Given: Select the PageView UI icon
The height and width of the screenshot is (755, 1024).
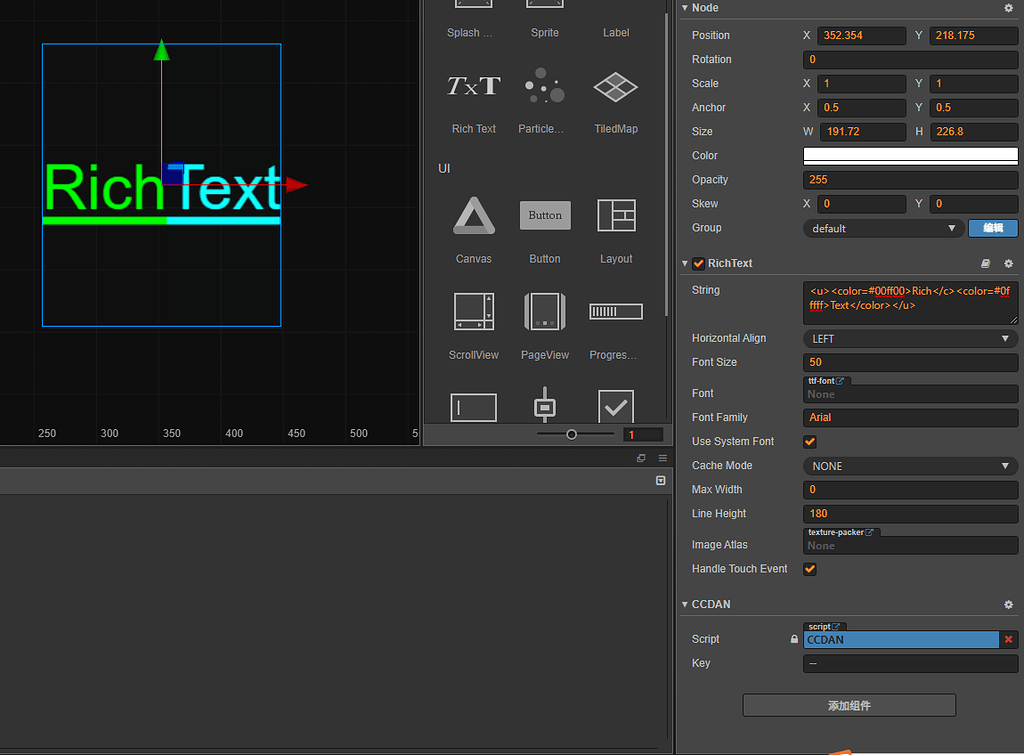Looking at the screenshot, I should (544, 311).
